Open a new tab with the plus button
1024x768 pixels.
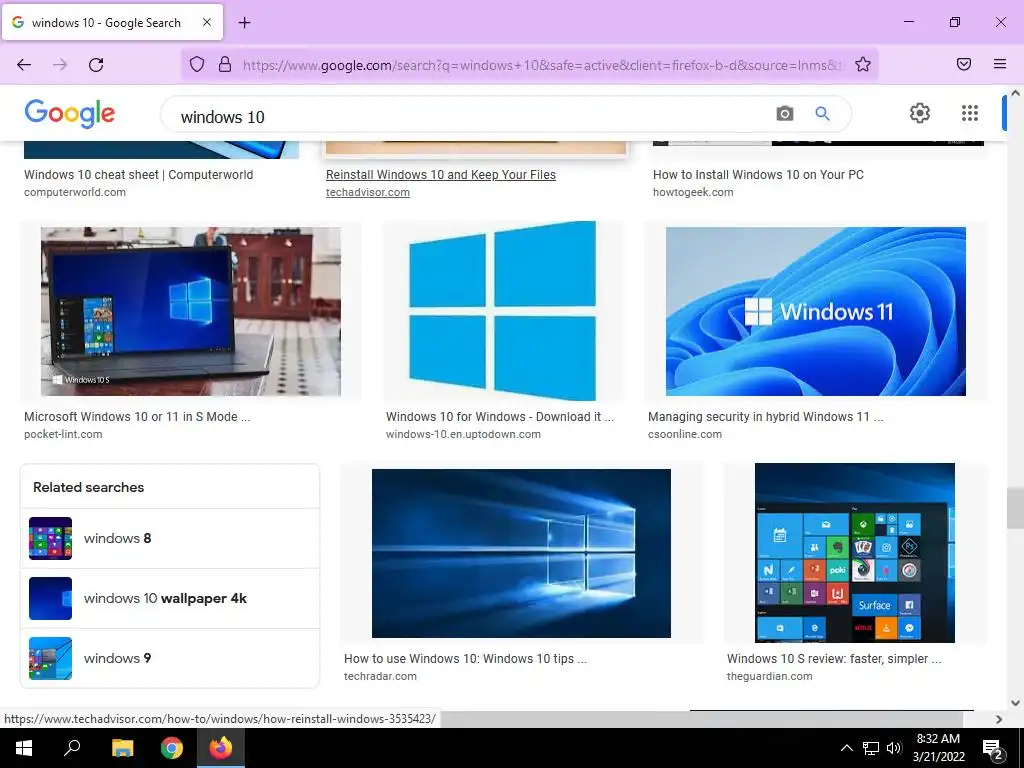tap(244, 23)
